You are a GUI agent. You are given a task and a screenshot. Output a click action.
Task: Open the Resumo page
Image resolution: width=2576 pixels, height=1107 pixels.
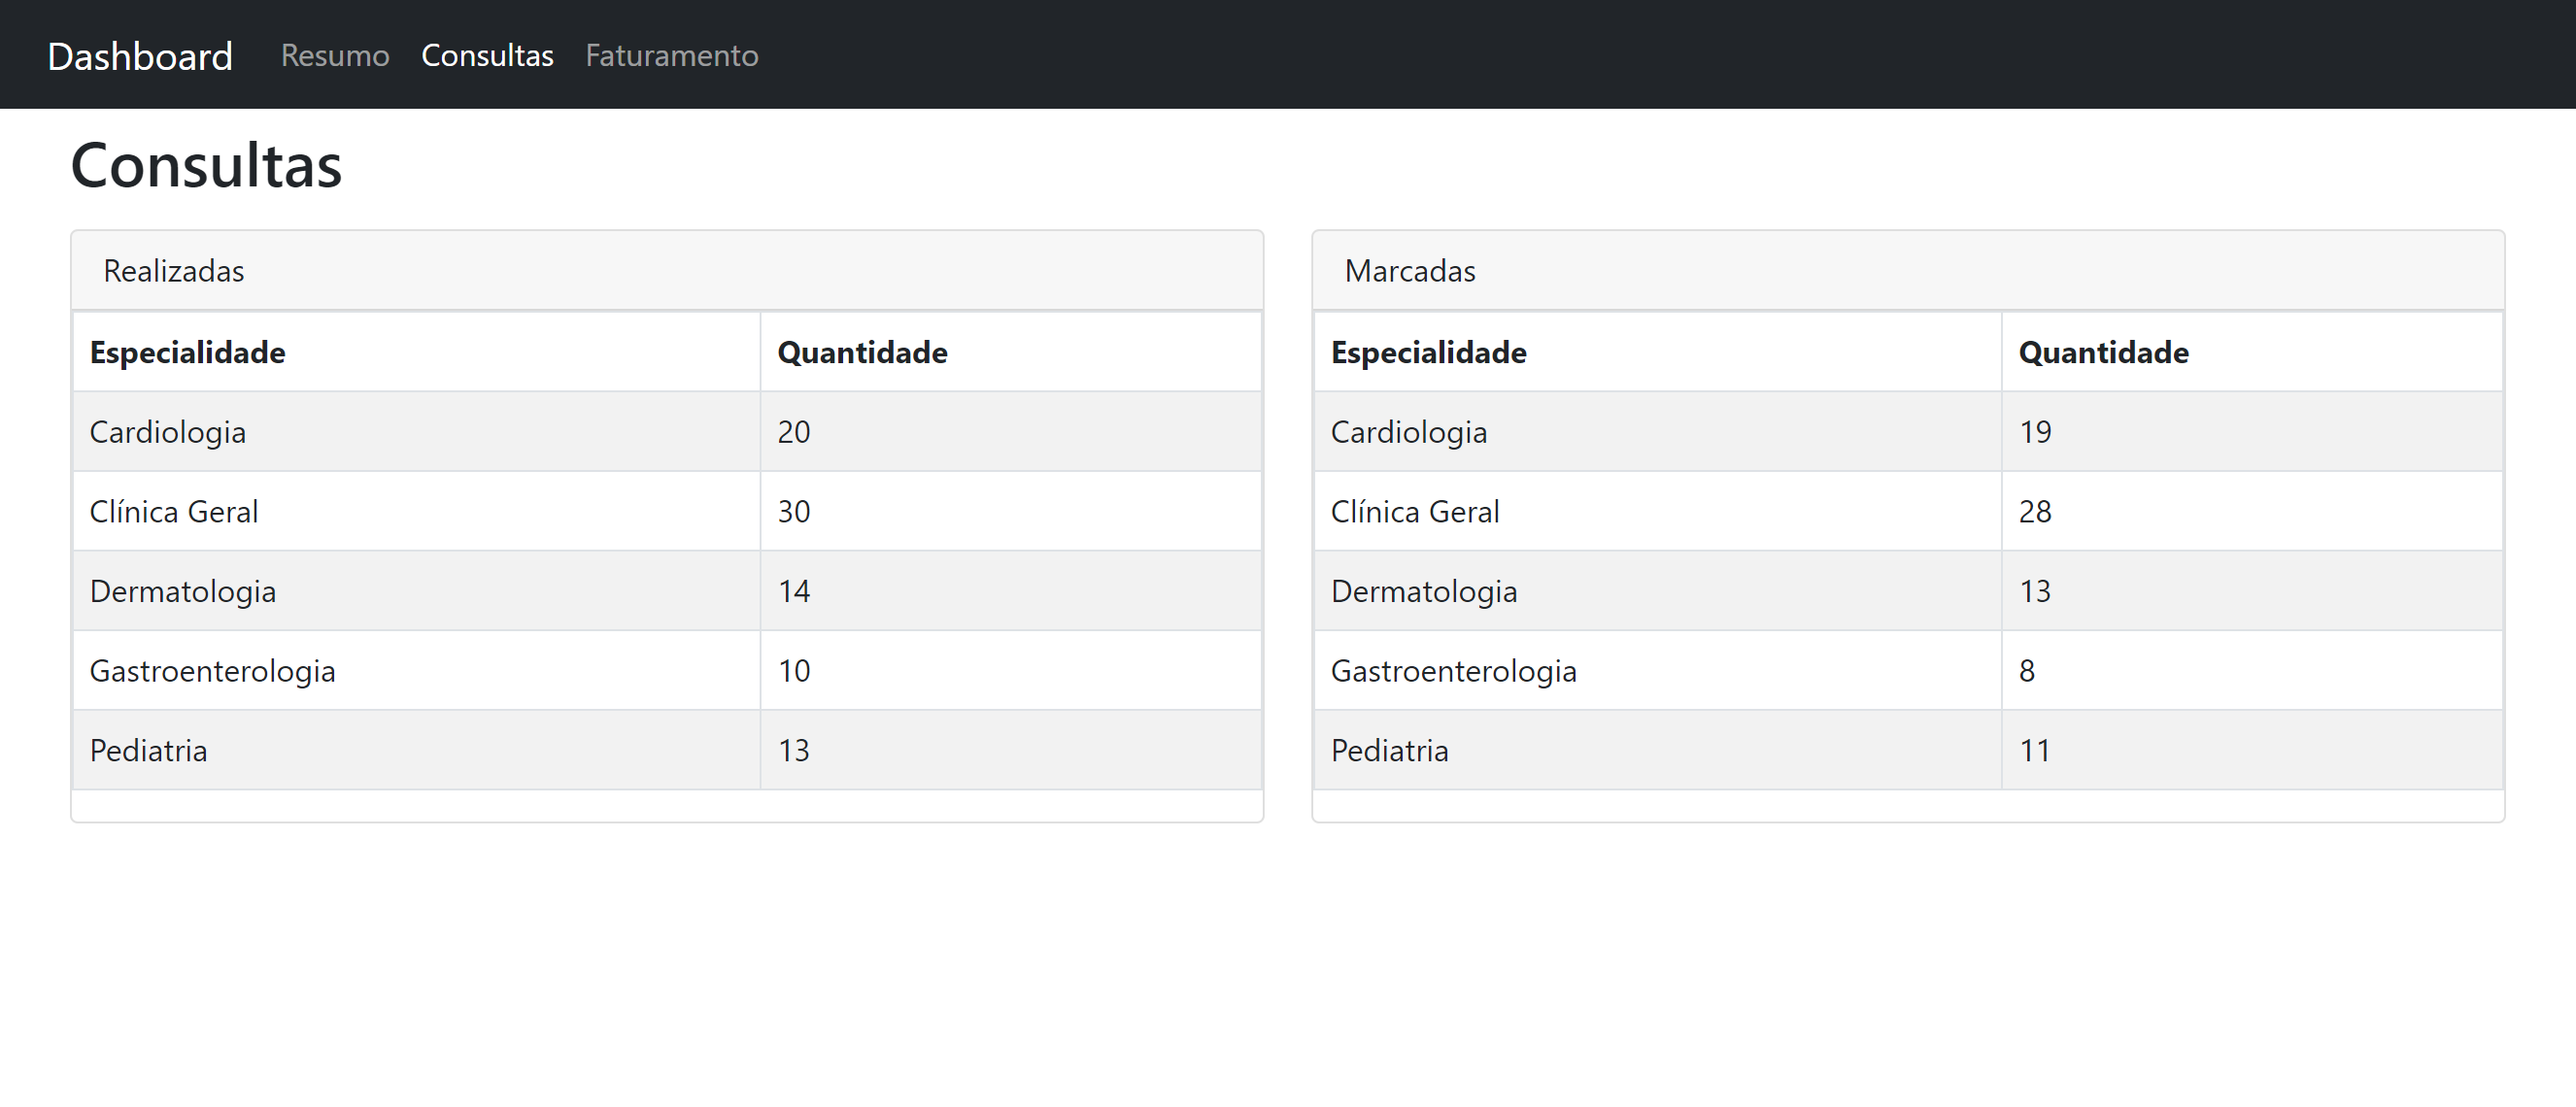click(x=334, y=55)
